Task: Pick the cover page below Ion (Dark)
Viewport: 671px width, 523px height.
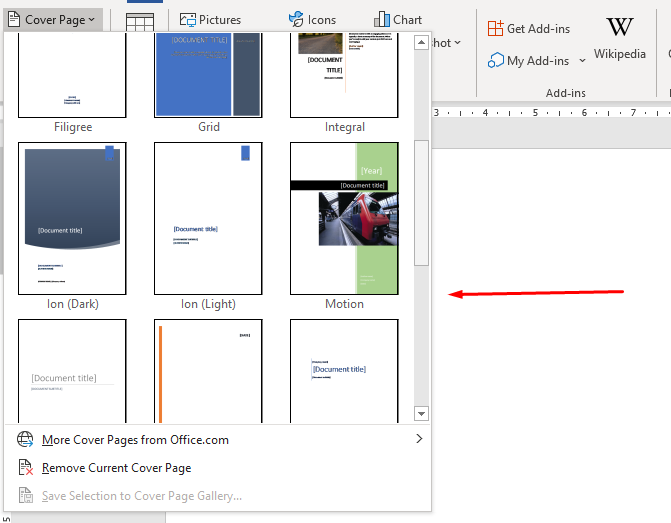Action: [72, 371]
